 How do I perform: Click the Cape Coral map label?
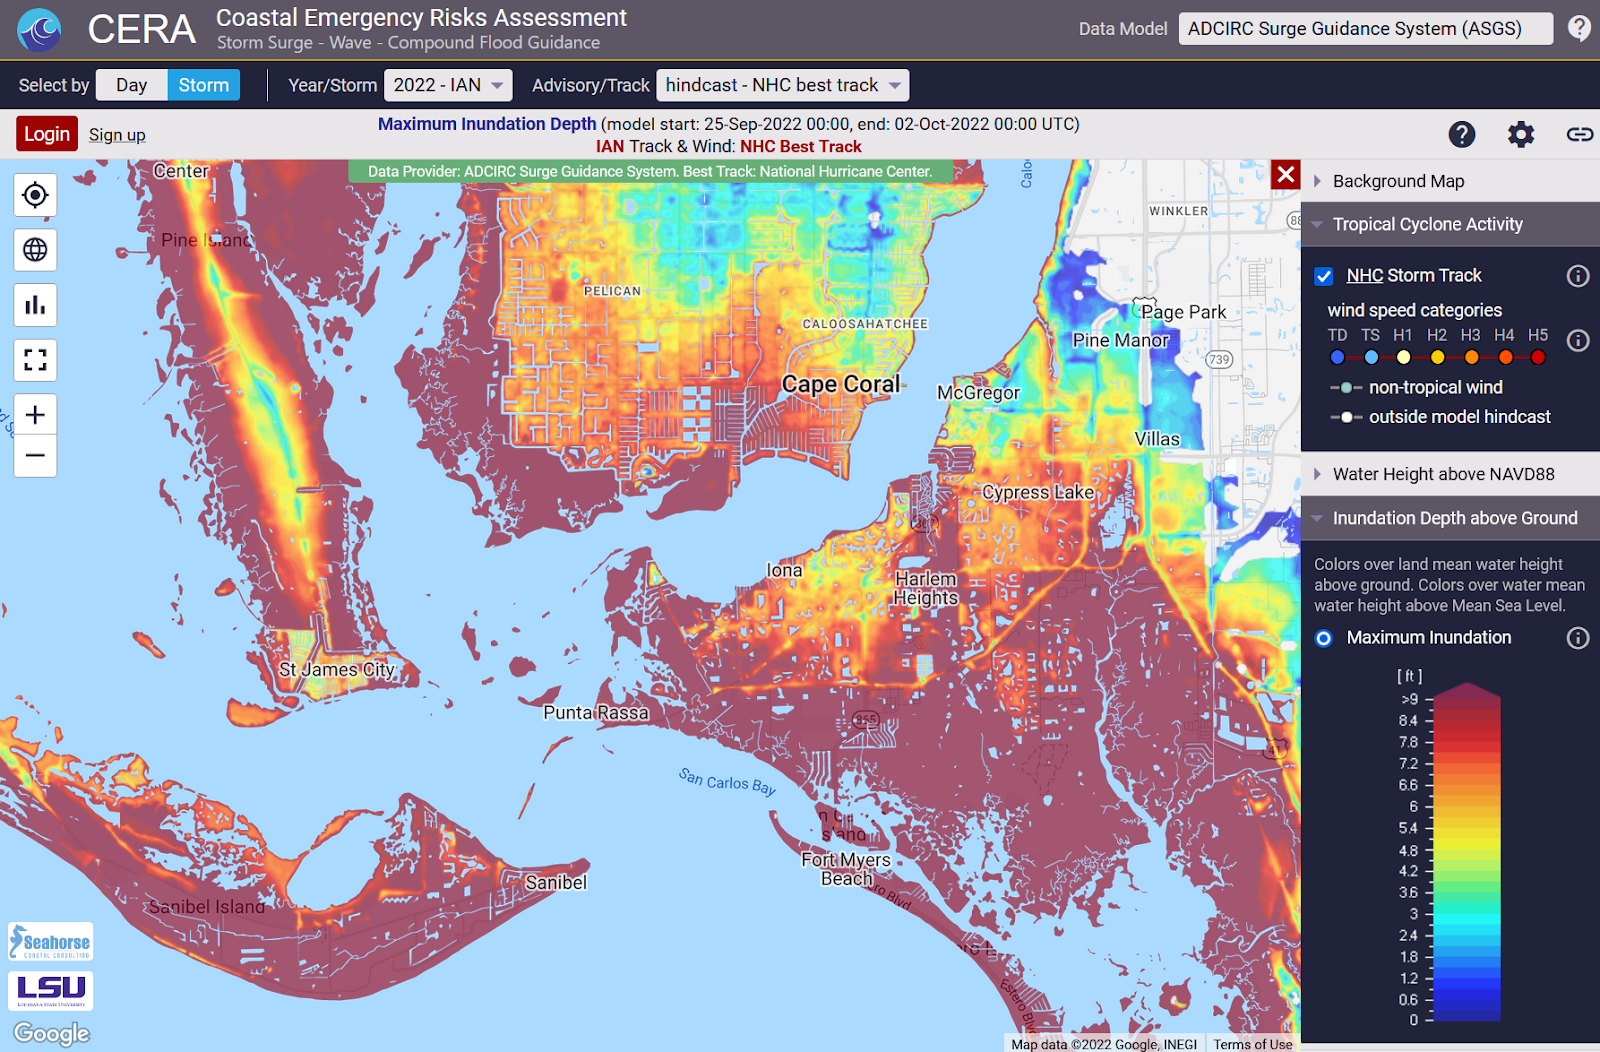pos(841,384)
